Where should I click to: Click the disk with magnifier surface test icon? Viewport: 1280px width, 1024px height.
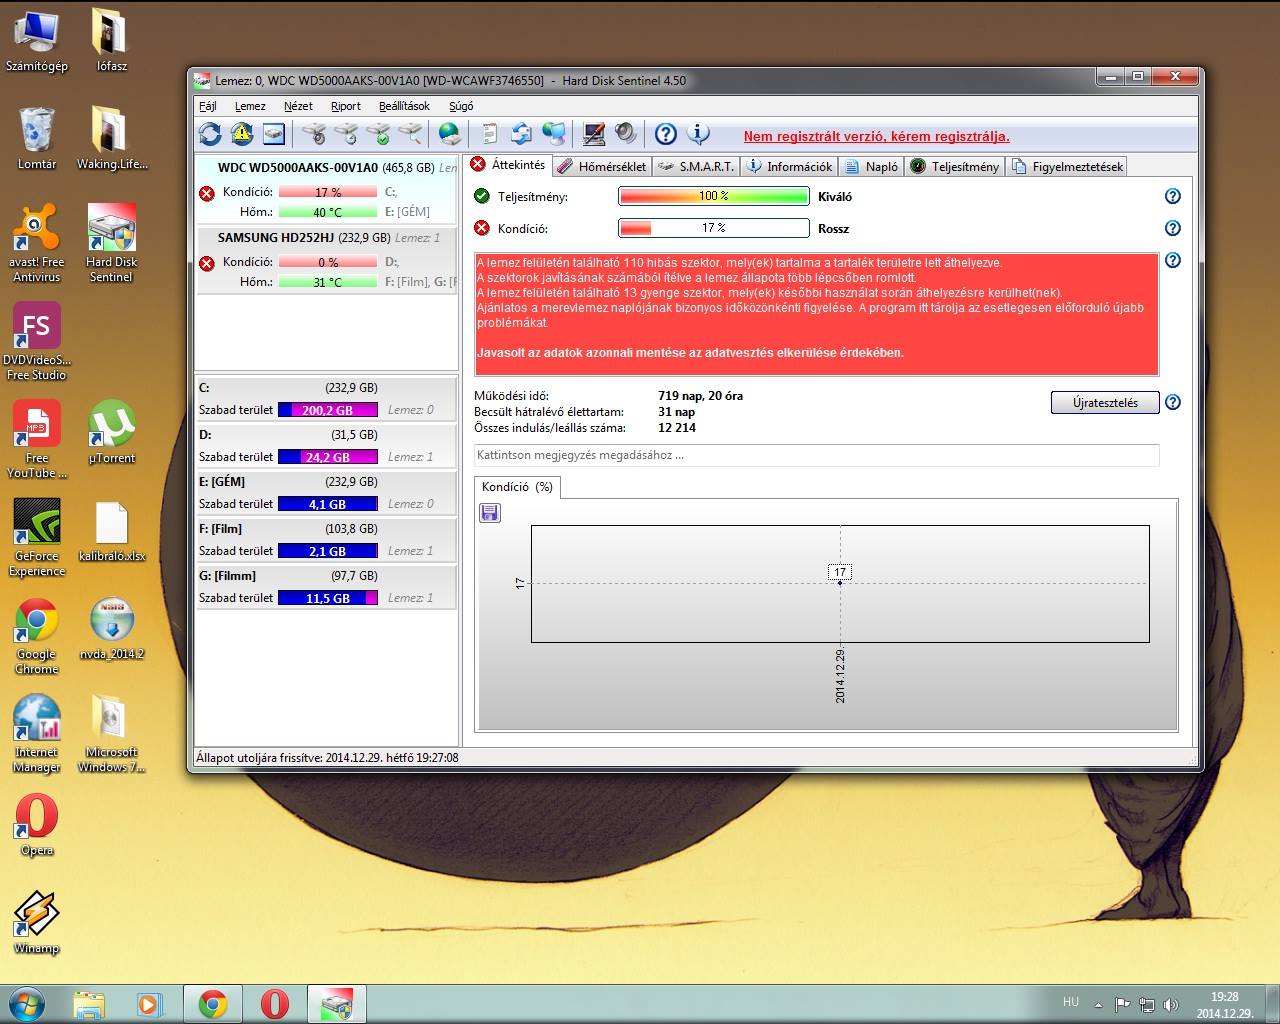pos(410,134)
